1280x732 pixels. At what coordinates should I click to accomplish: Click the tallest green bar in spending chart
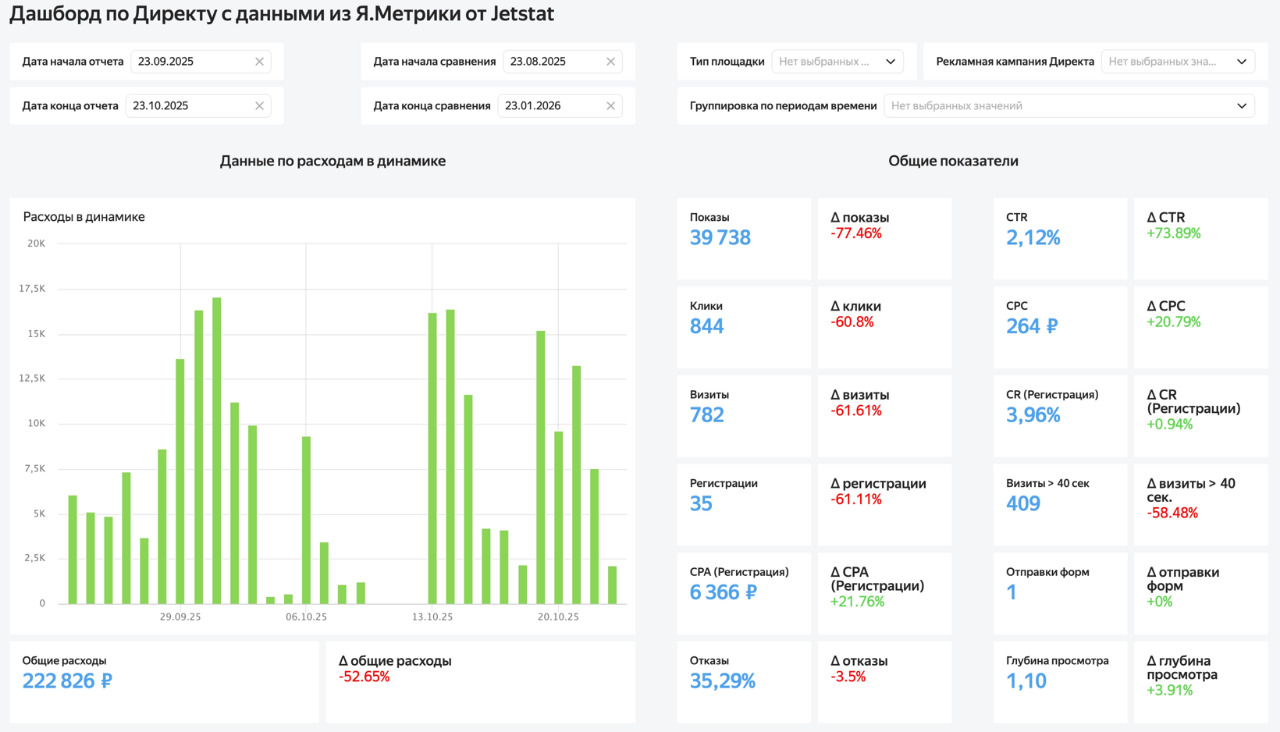216,450
